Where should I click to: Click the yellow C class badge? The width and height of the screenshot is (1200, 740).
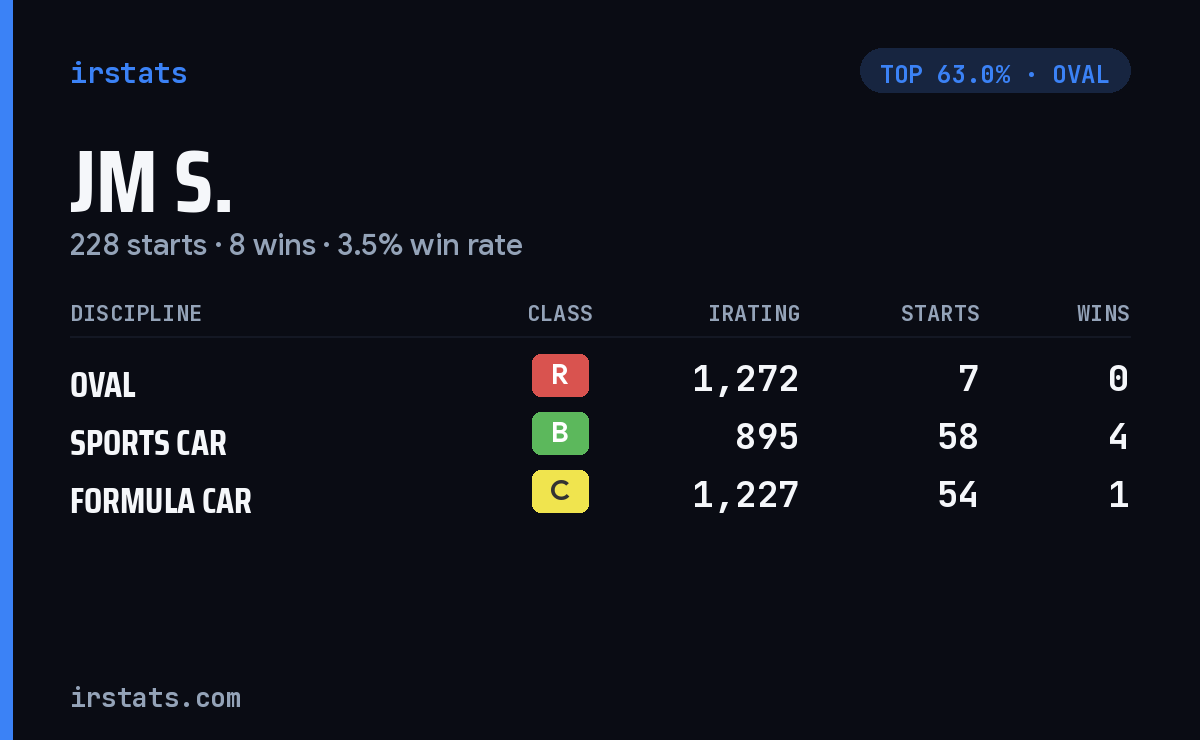(x=560, y=491)
